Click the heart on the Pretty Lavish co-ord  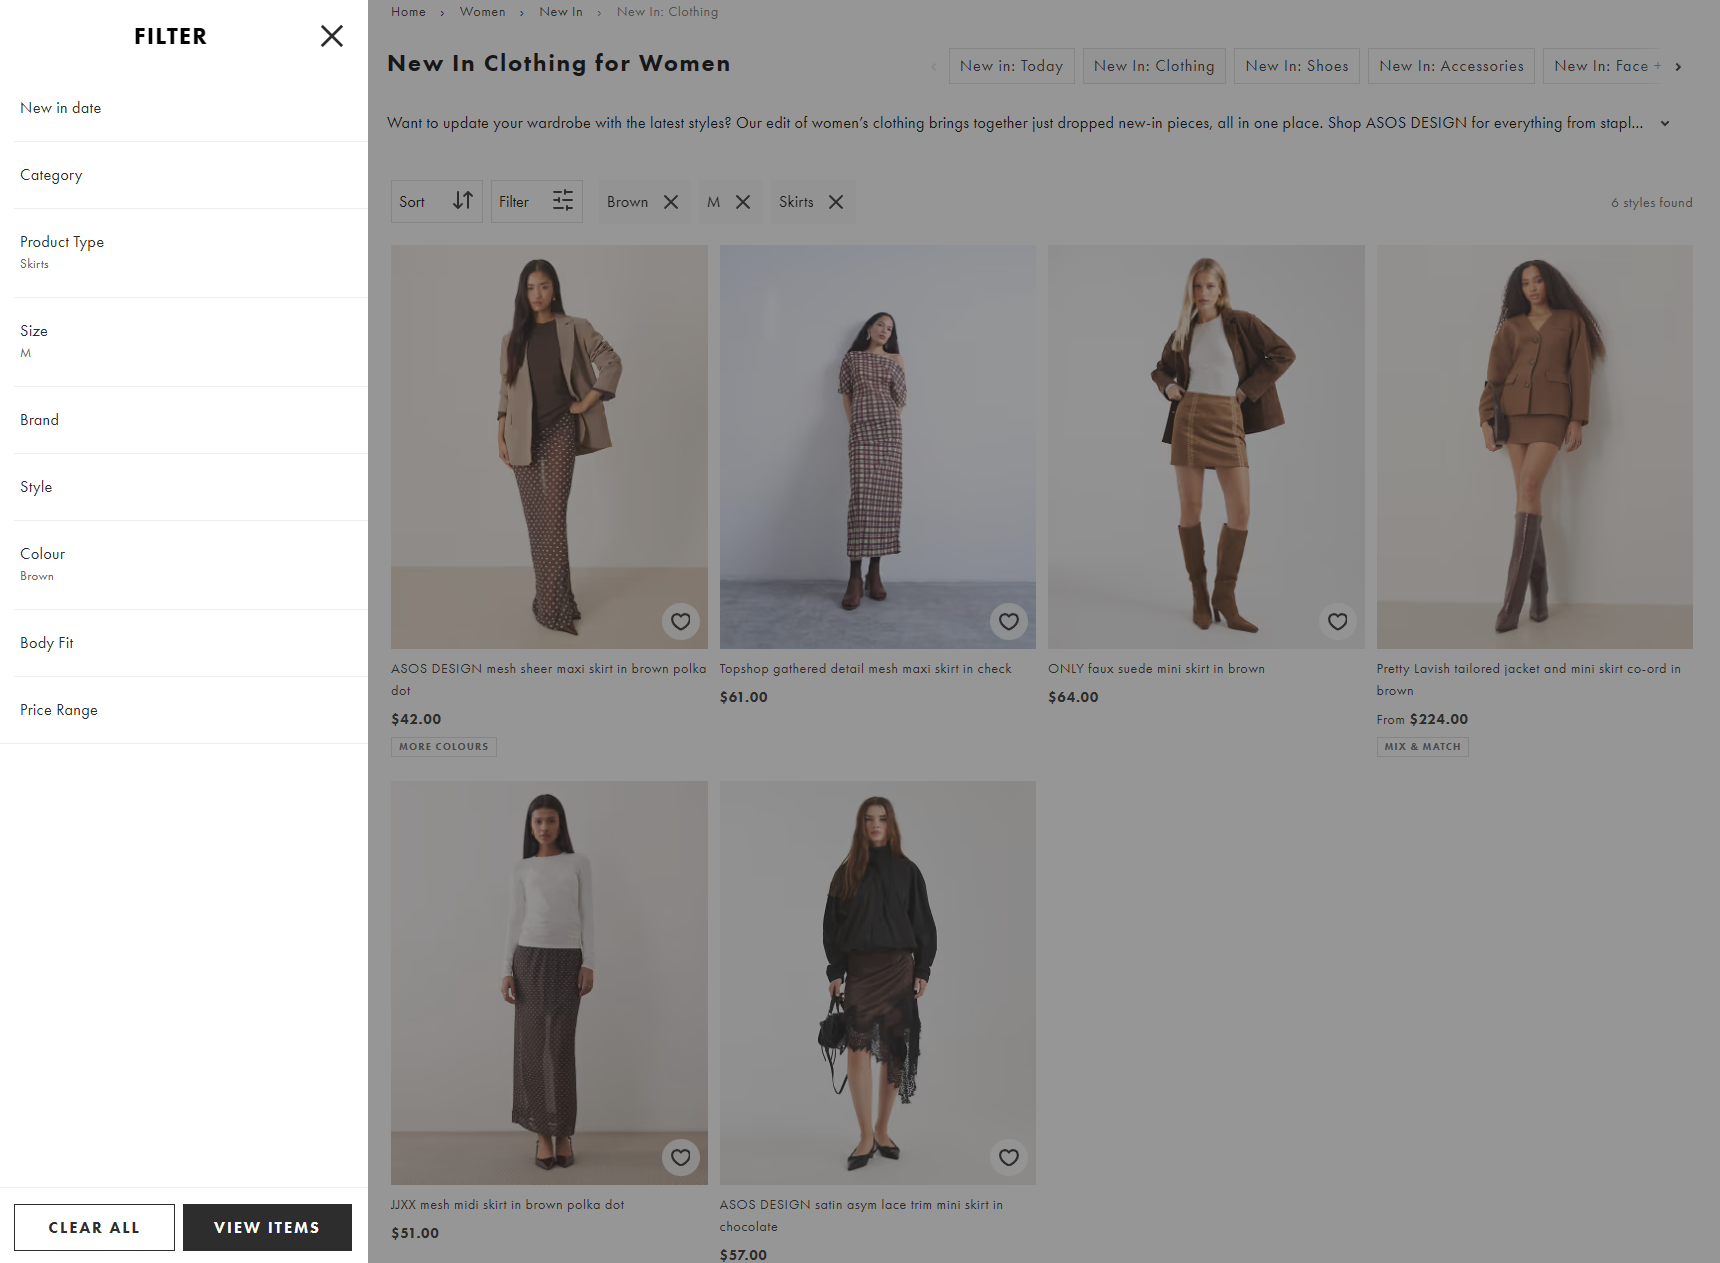click(x=1666, y=621)
